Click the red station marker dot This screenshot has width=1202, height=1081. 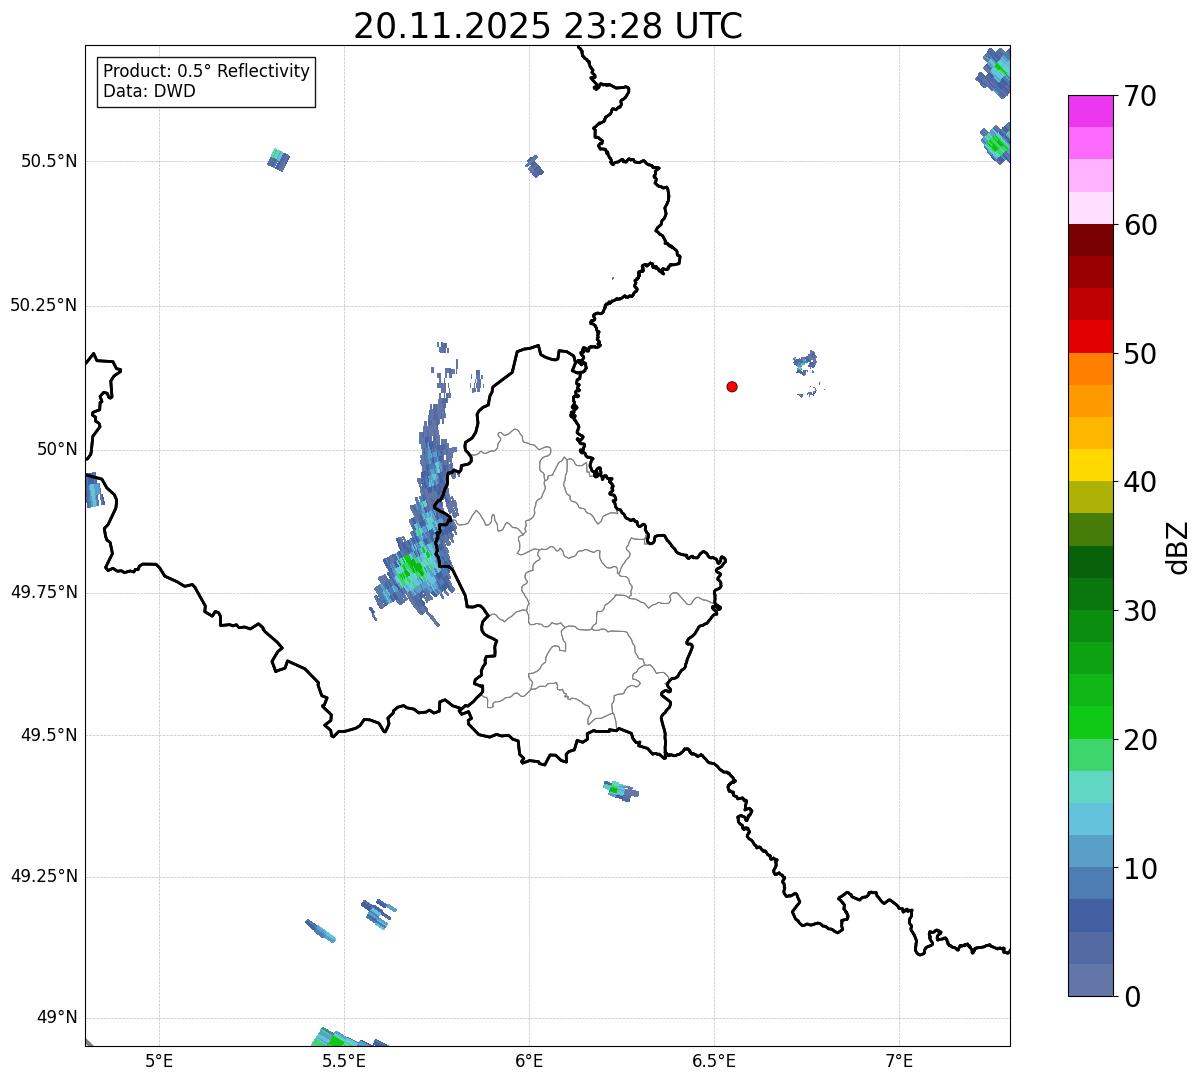732,386
